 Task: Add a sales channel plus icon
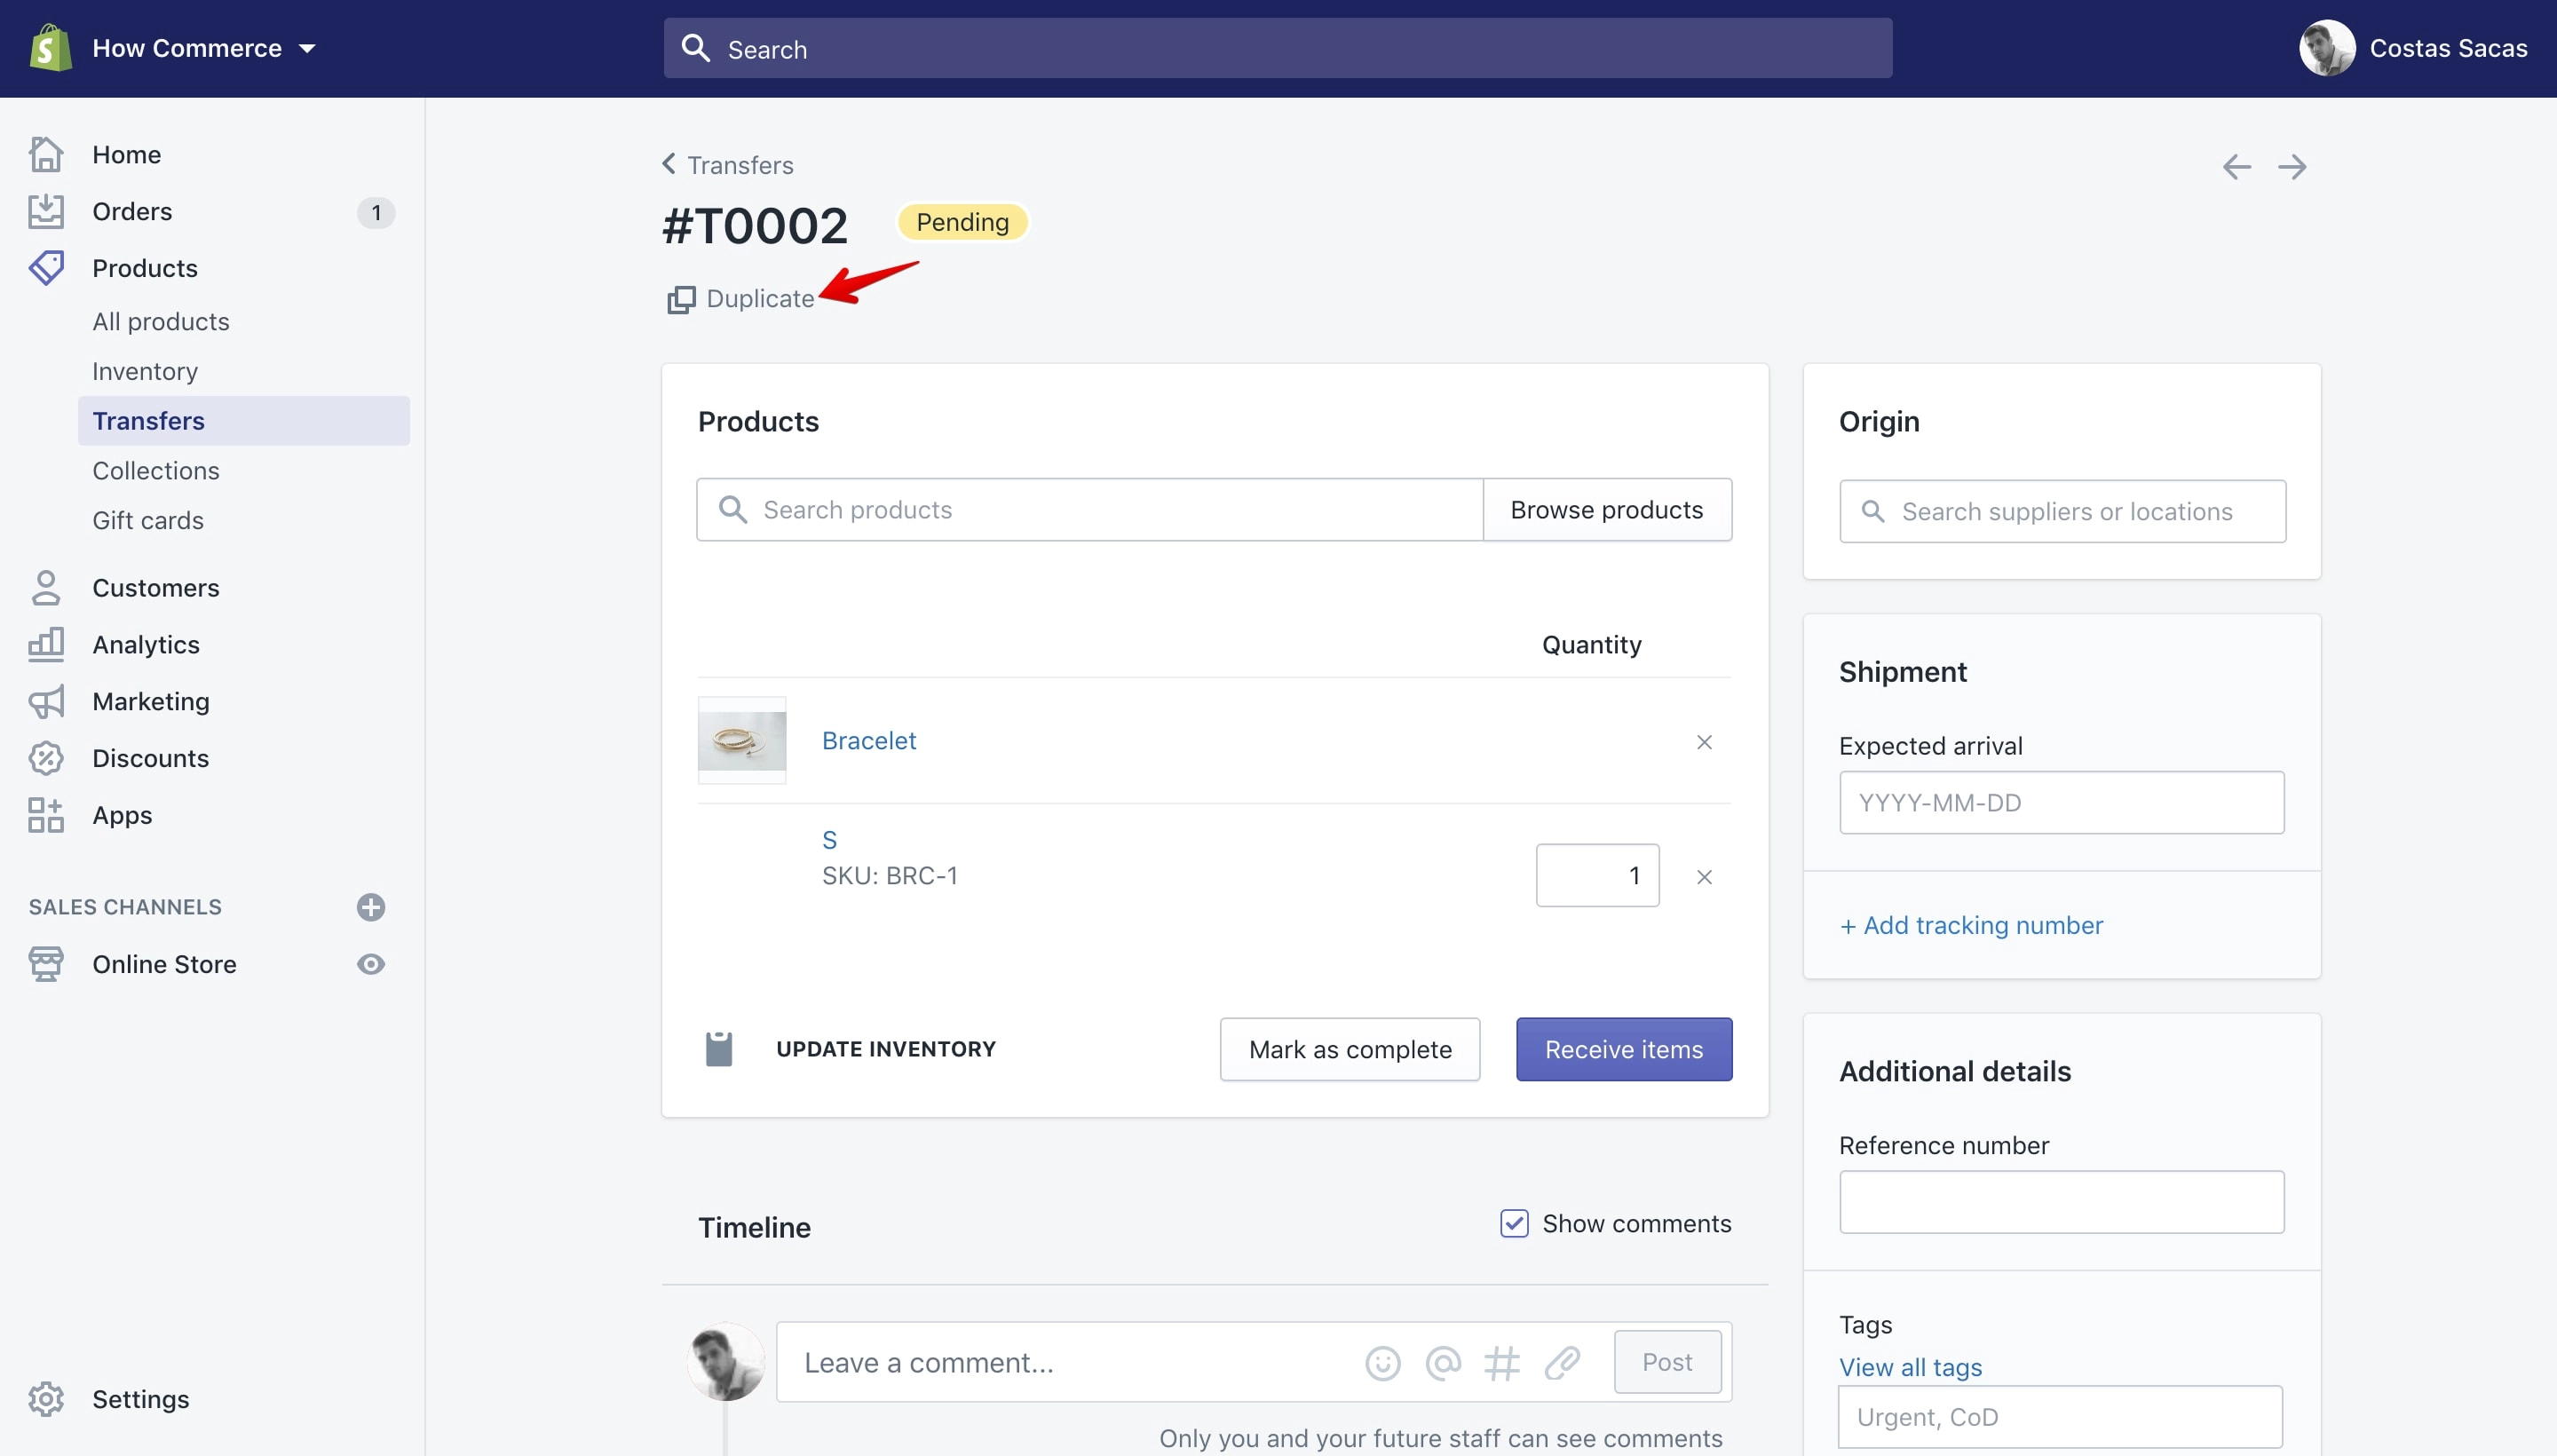371,907
